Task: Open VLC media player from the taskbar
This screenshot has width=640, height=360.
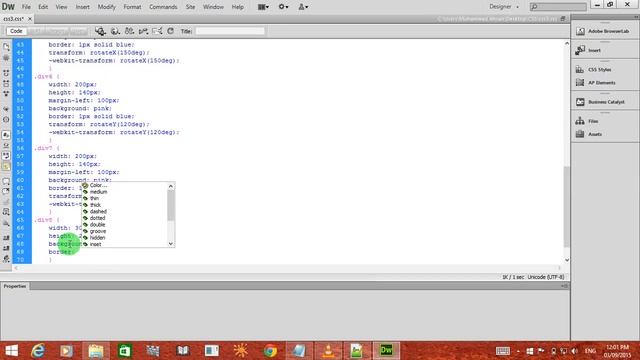Action: pyautogui.click(x=328, y=351)
